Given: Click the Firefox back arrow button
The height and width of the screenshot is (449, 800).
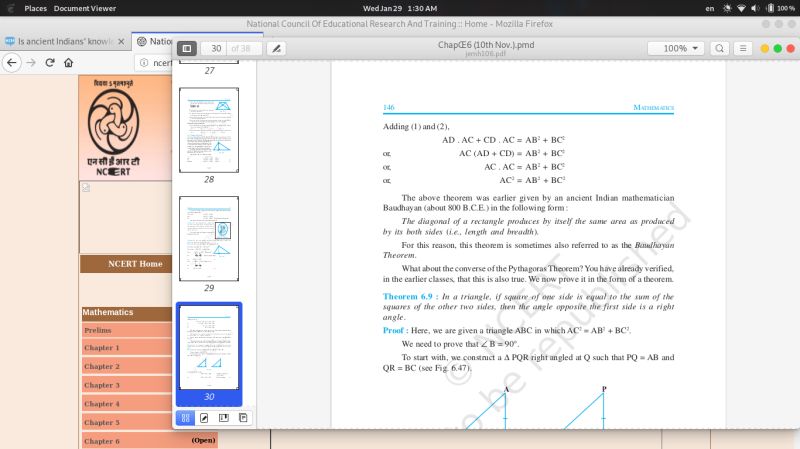Looking at the screenshot, I should (12, 62).
